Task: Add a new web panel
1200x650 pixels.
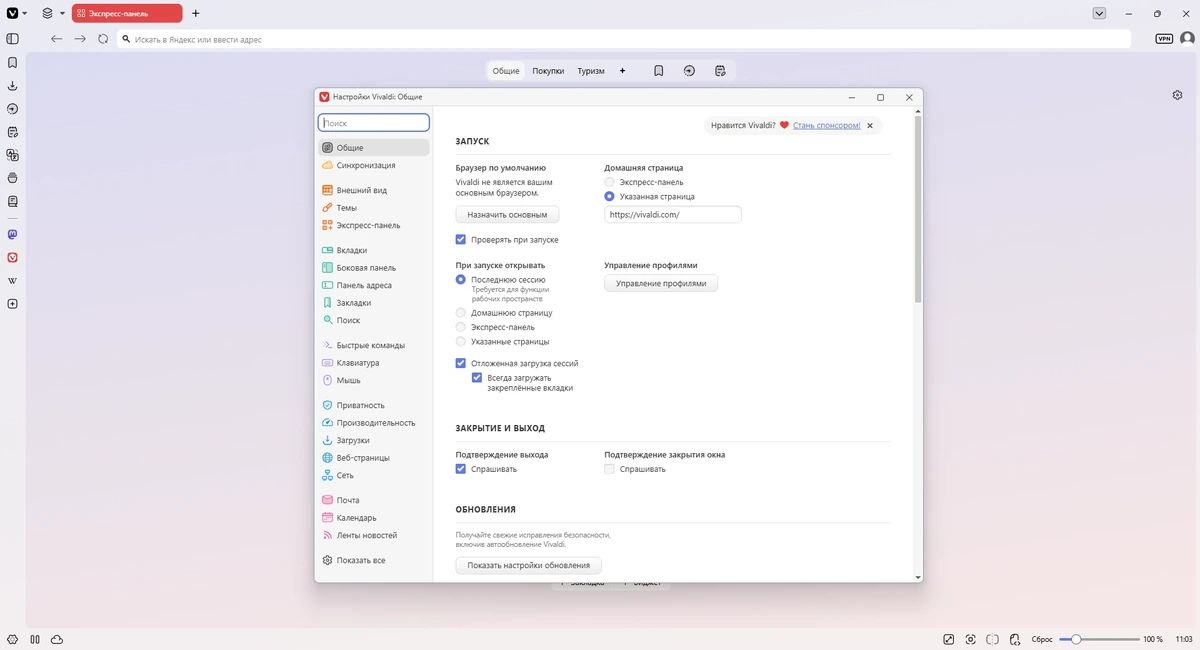Action: (12, 304)
